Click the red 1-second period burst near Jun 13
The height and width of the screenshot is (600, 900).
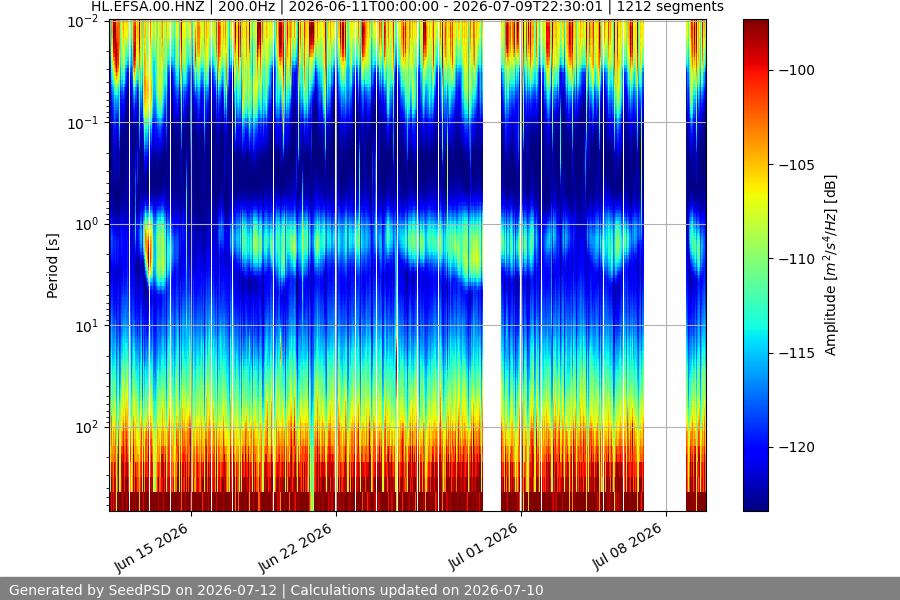(x=148, y=247)
